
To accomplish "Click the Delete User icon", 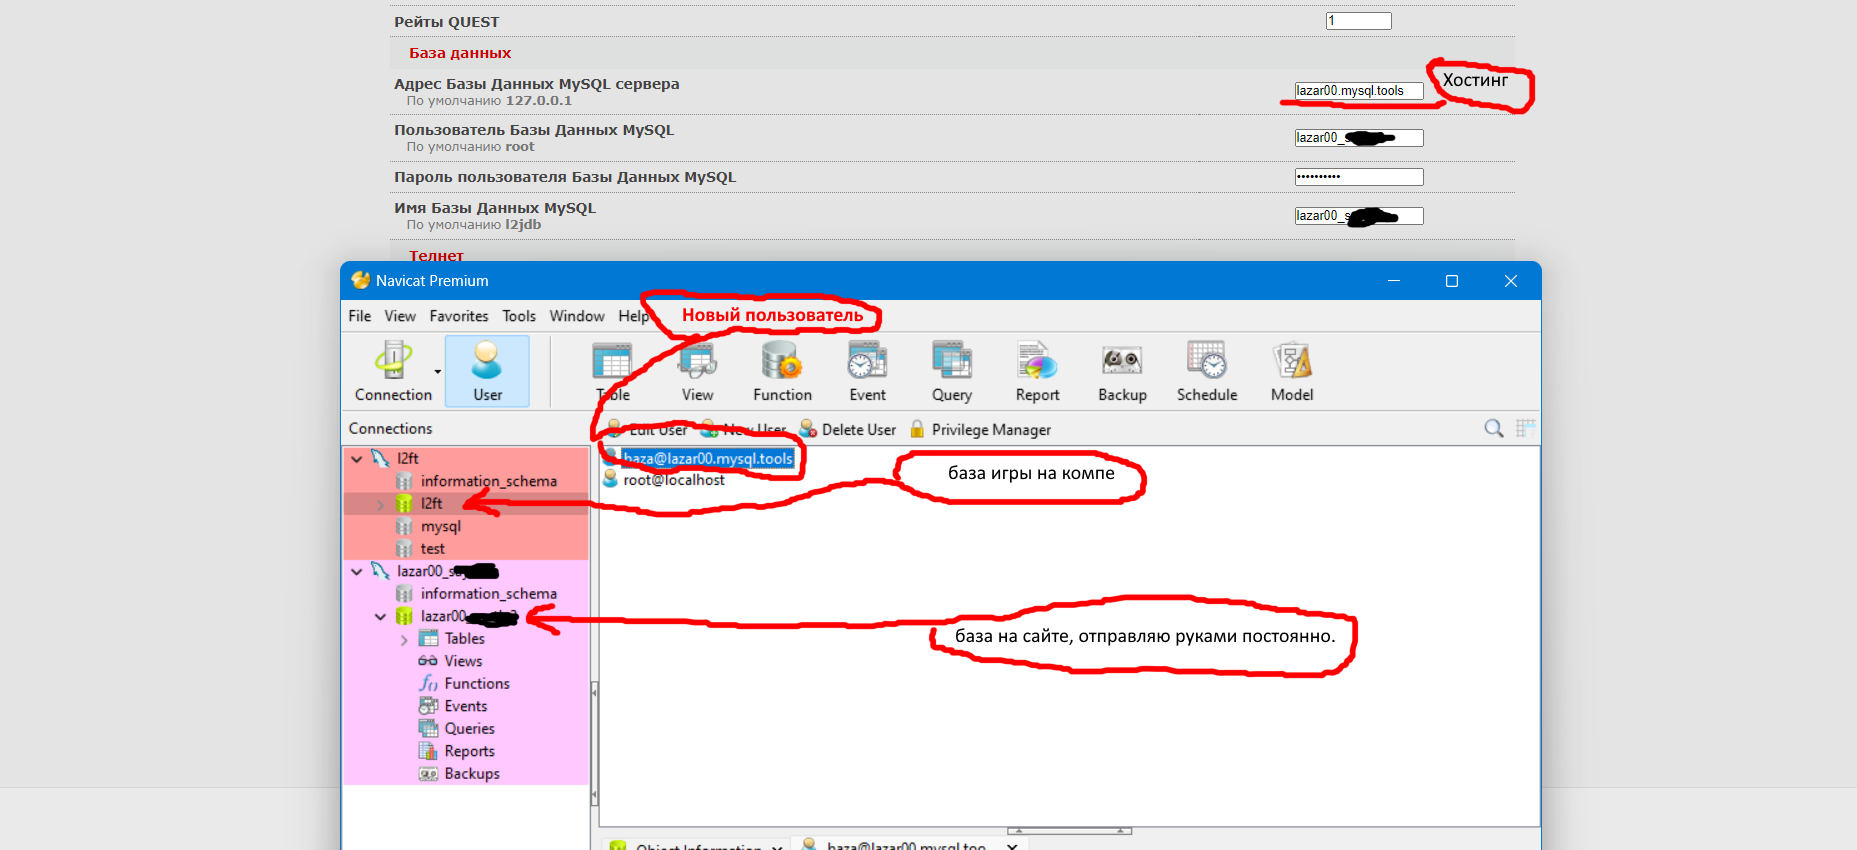I will pyautogui.click(x=808, y=429).
